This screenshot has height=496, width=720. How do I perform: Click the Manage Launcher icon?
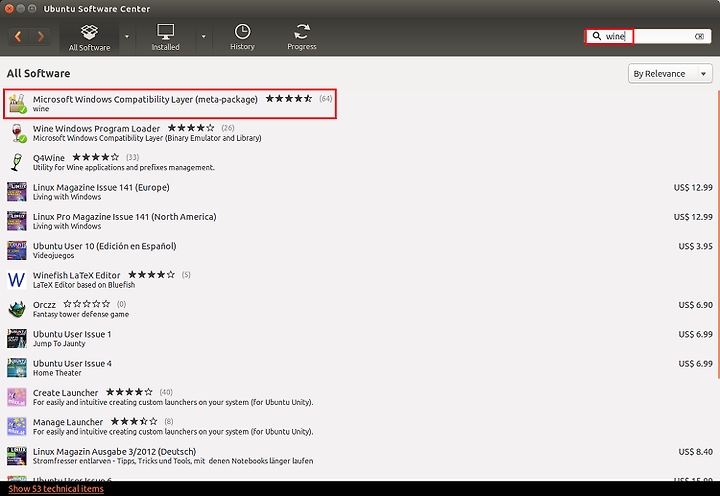[x=17, y=427]
